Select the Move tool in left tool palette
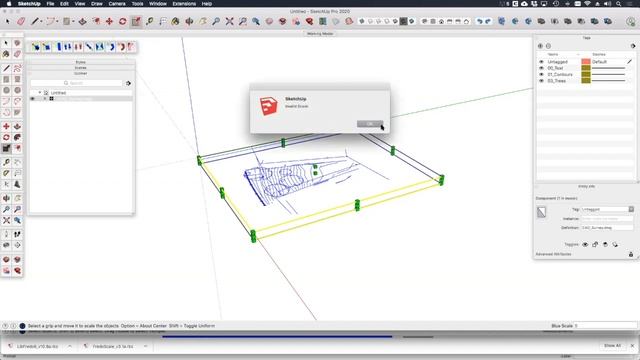The height and width of the screenshot is (360, 640). pos(6,127)
